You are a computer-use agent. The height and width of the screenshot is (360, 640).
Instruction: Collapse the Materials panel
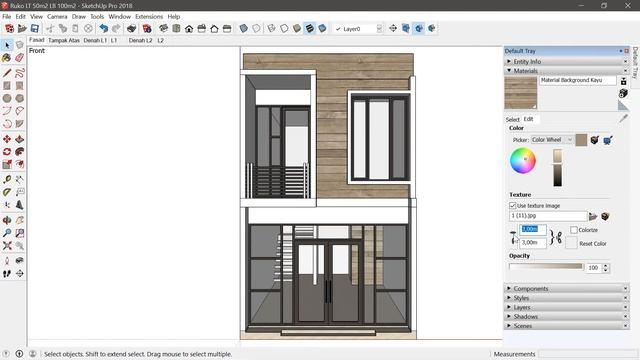tap(509, 71)
